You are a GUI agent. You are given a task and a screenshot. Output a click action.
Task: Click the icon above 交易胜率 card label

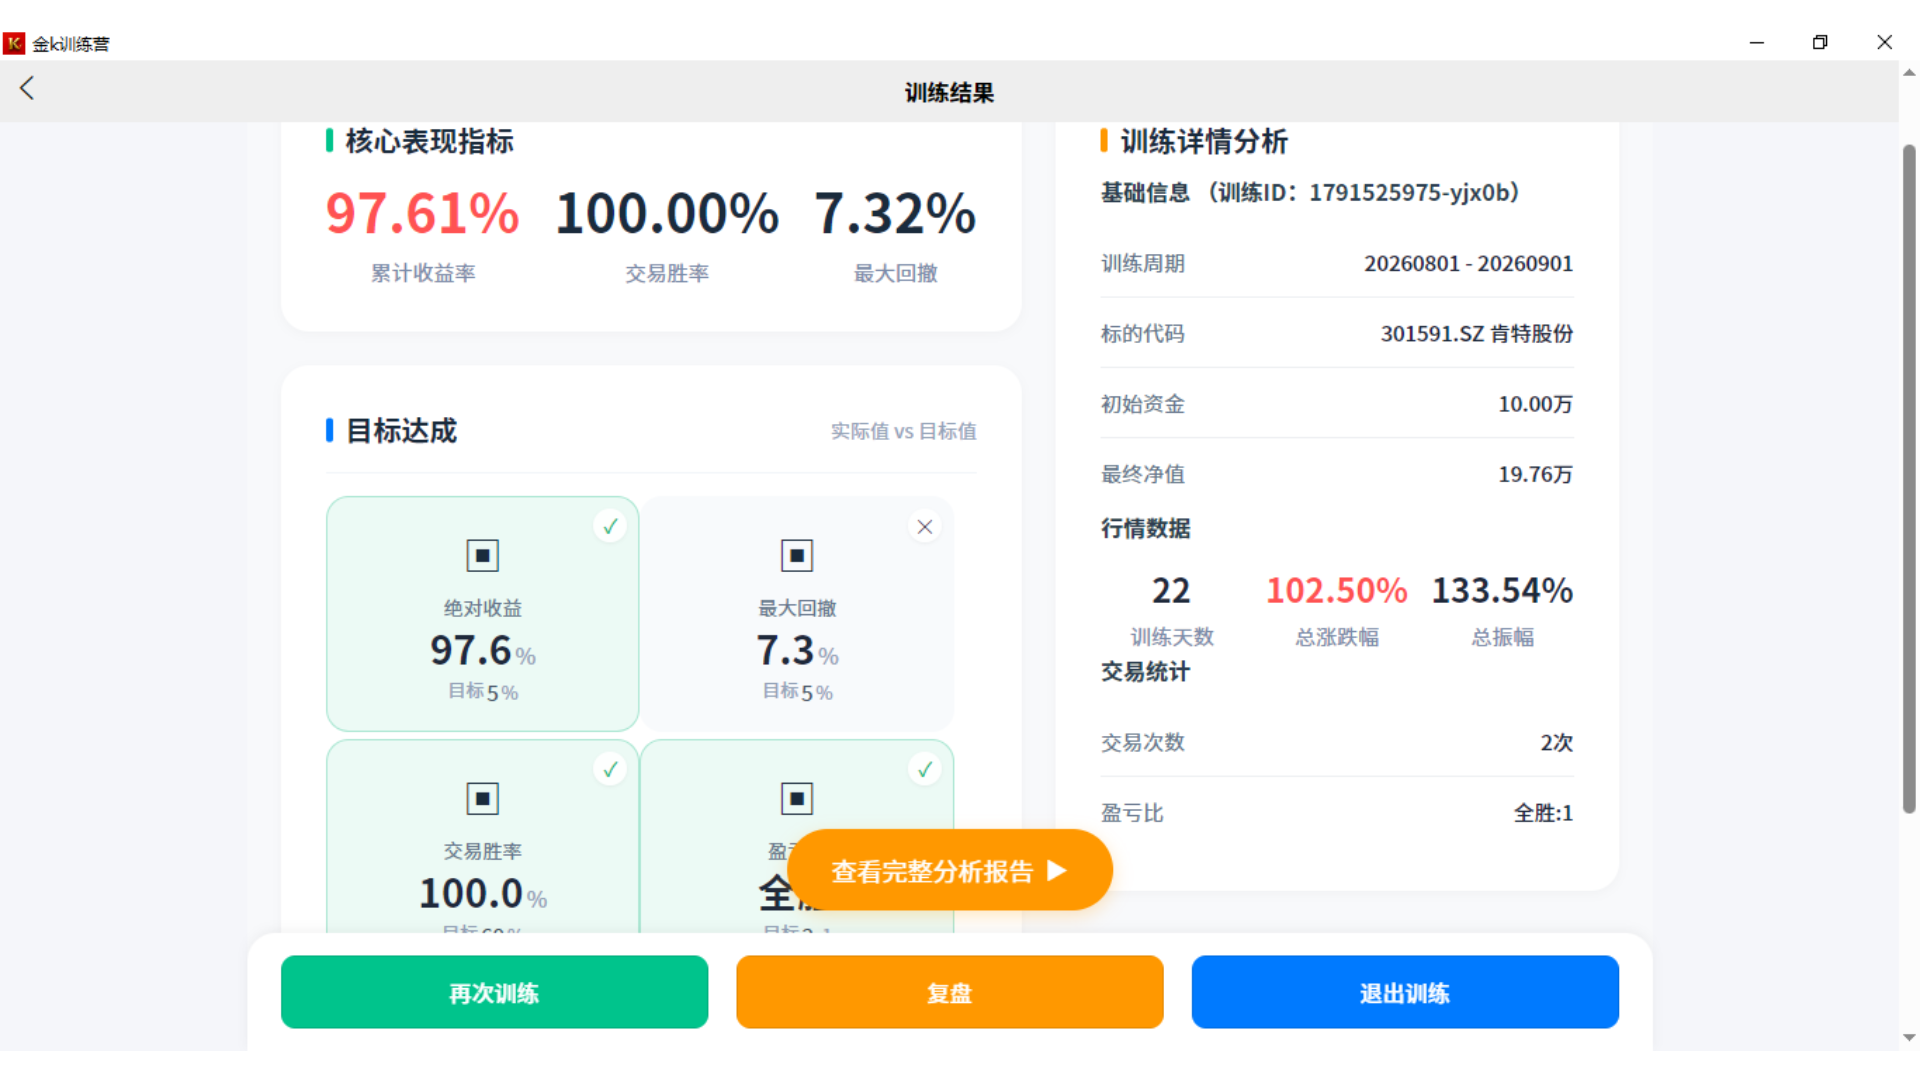(x=482, y=798)
